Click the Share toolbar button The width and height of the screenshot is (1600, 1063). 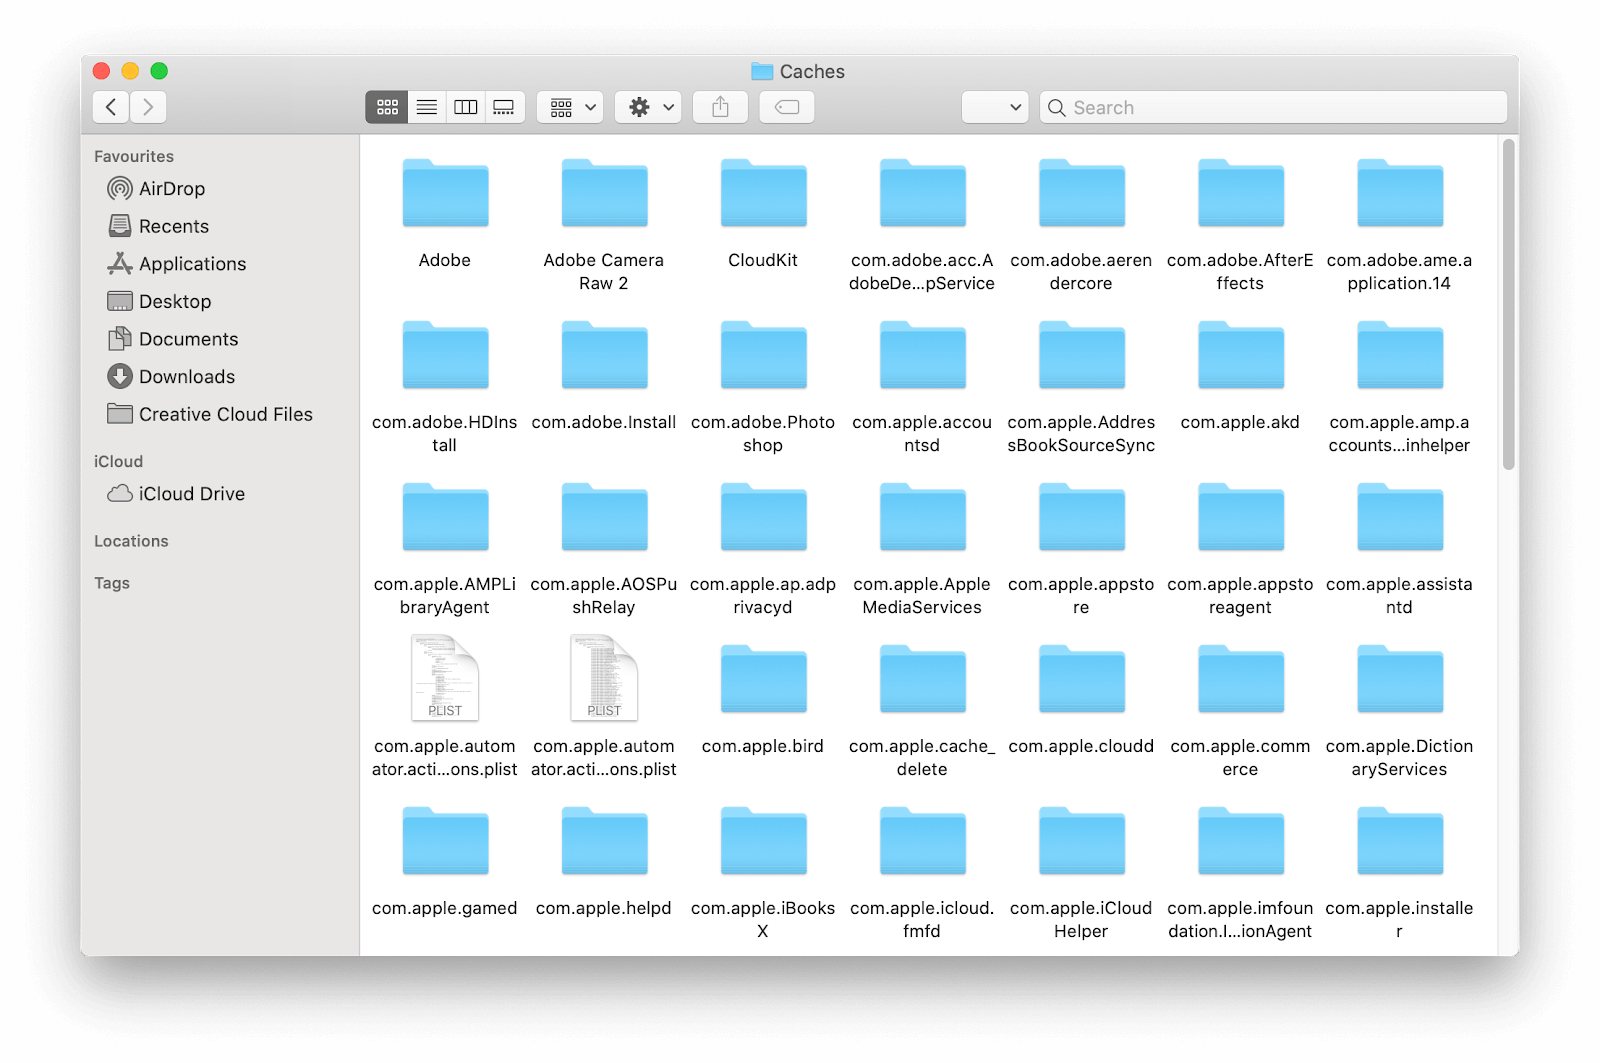[x=720, y=107]
